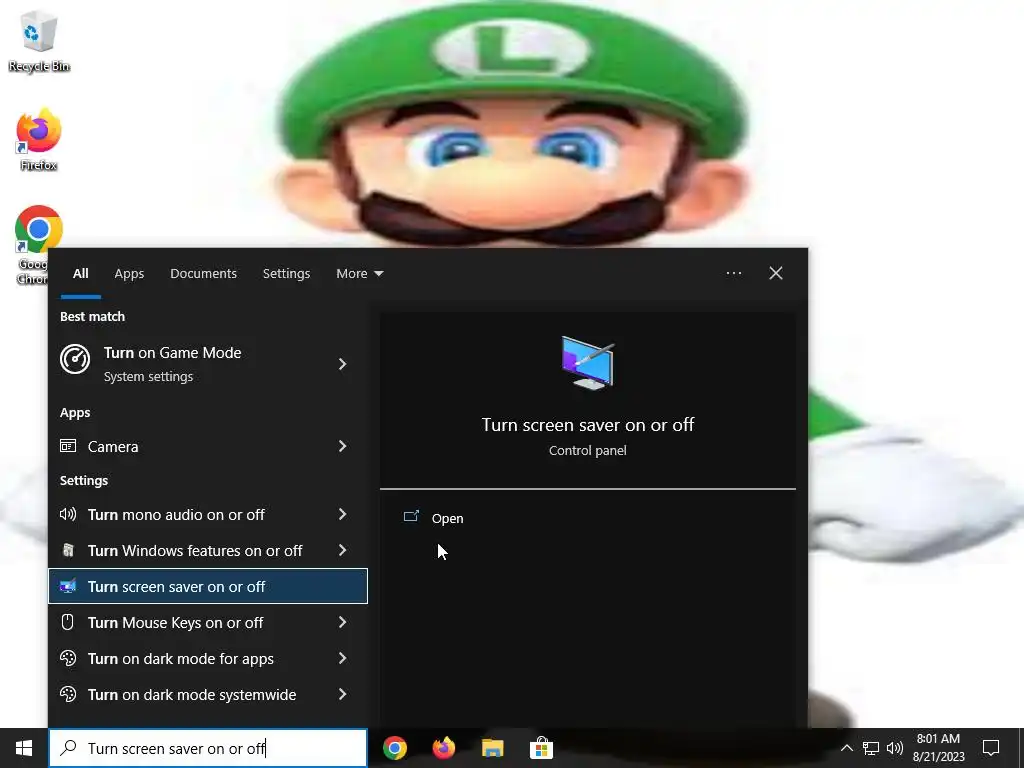Click the volume speaker tray icon
Image resolution: width=1024 pixels, height=768 pixels.
click(895, 748)
